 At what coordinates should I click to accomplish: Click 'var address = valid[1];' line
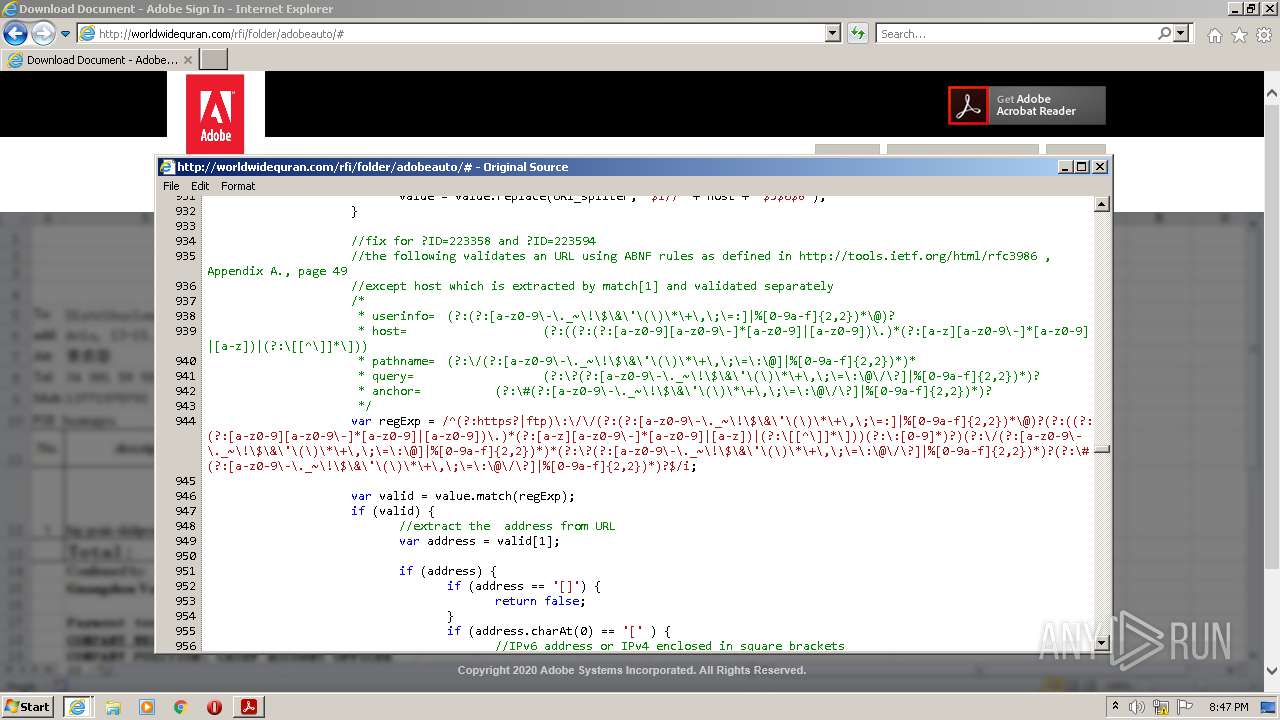pyautogui.click(x=479, y=541)
